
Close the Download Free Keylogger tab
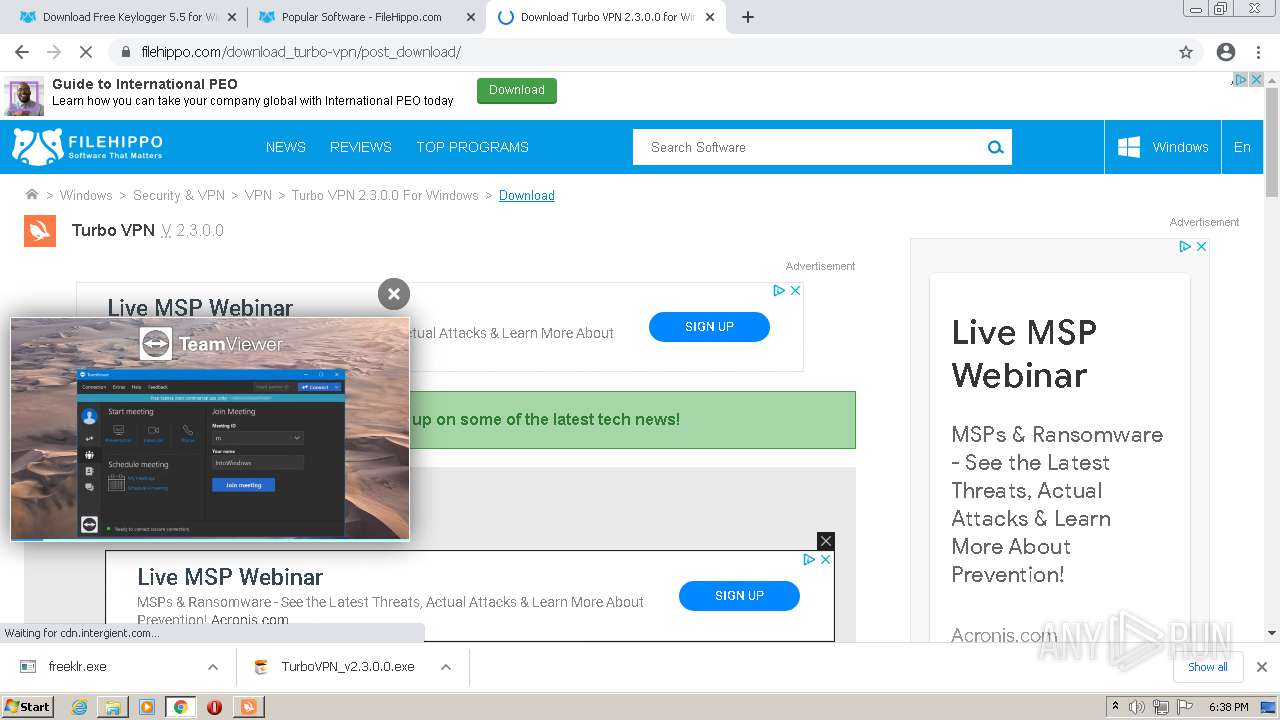(232, 17)
